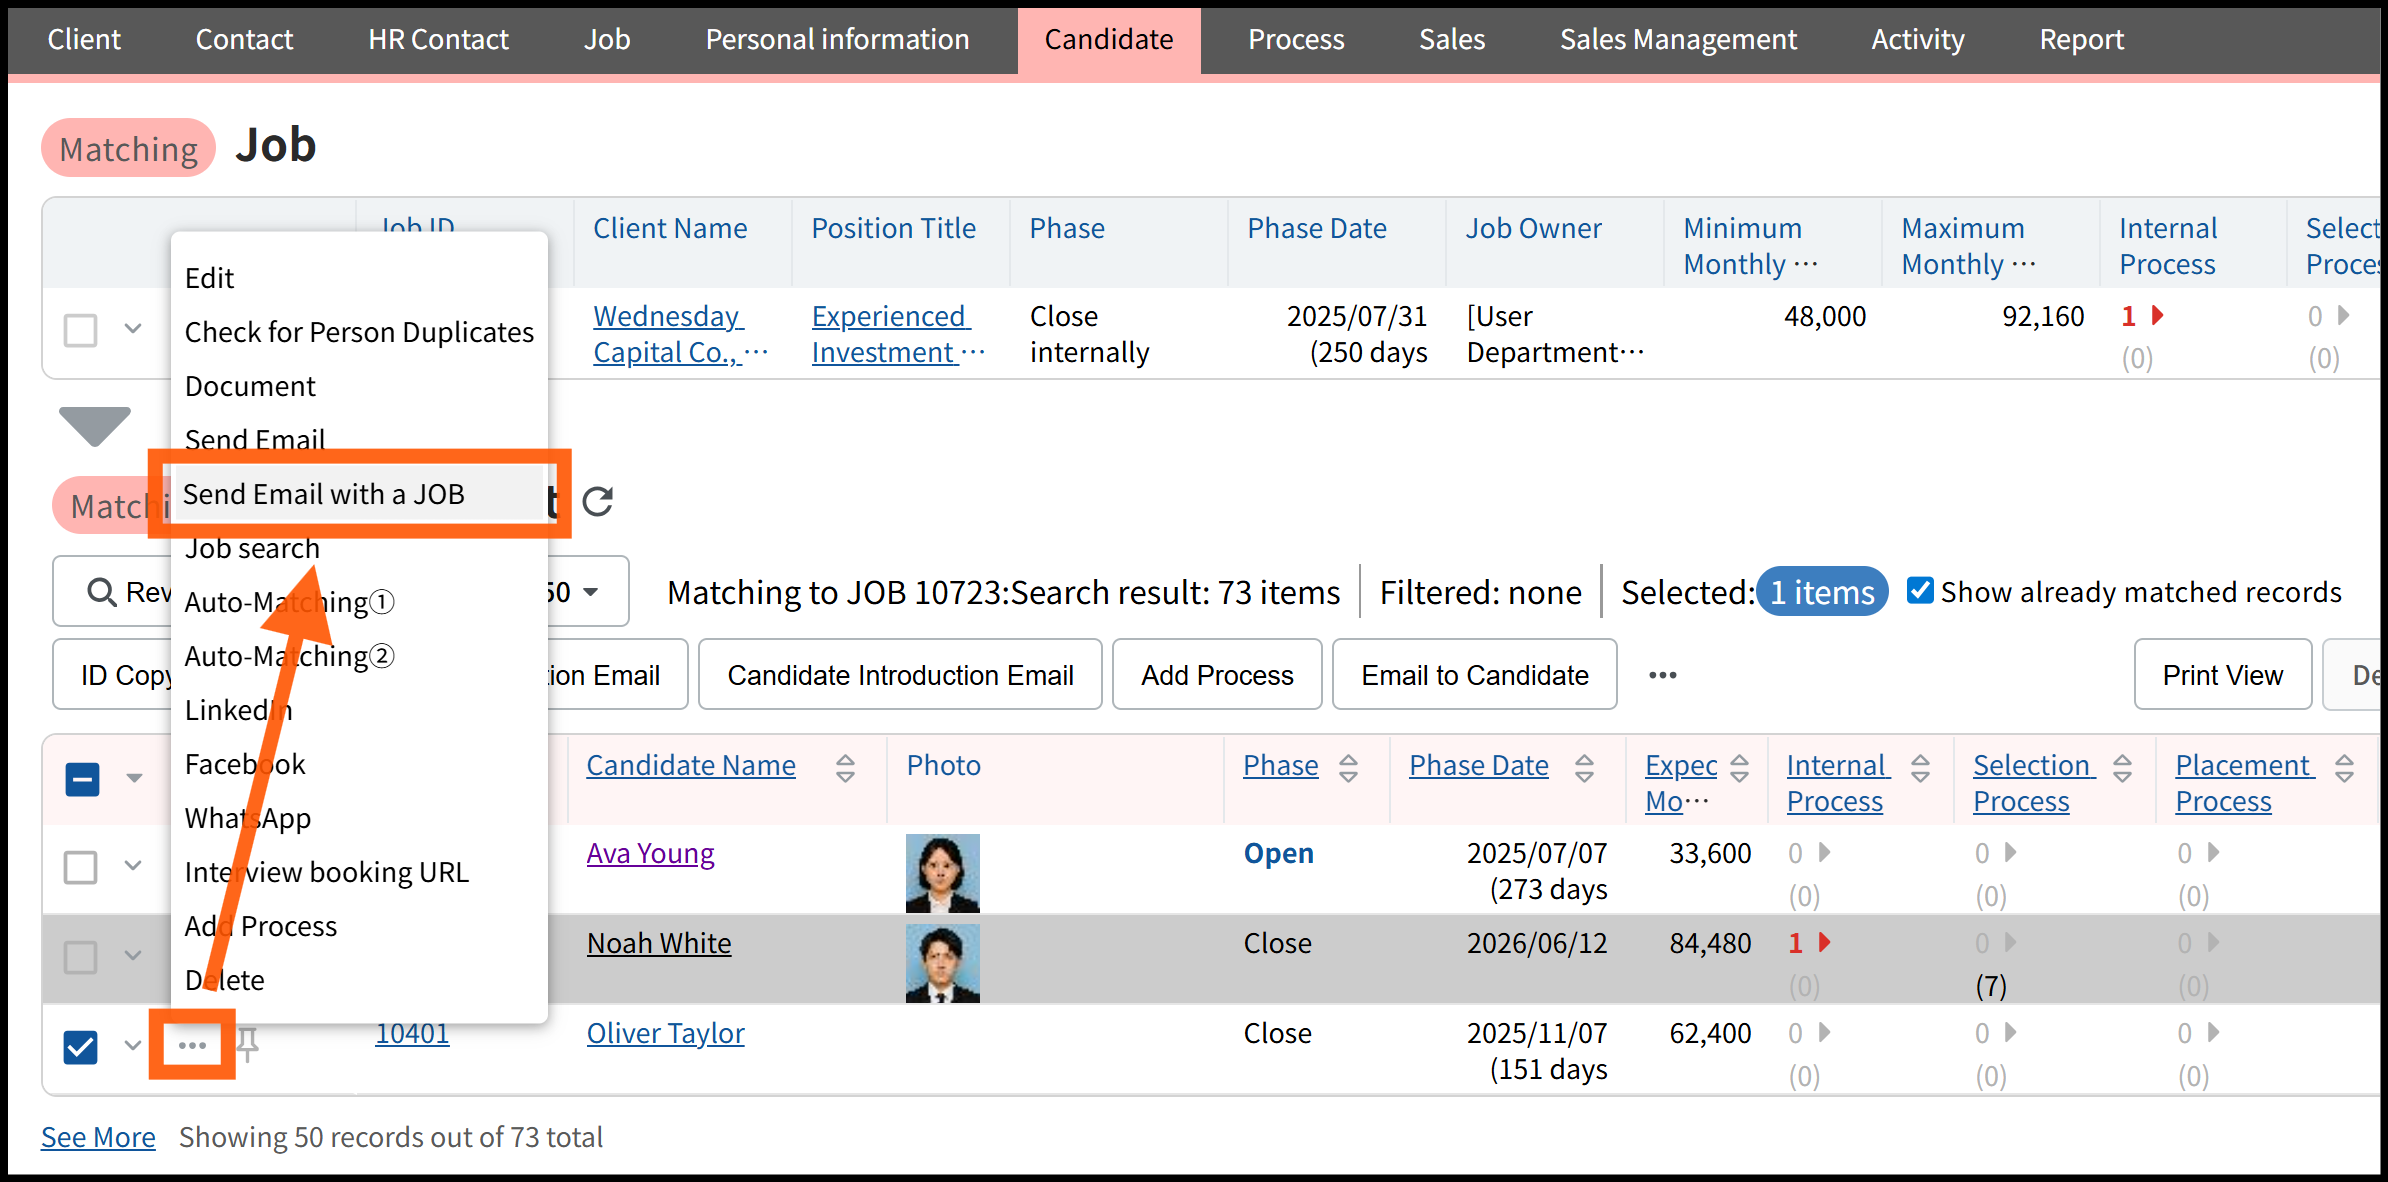Click red arrow beside Internal Process count for Noah White

(x=1825, y=942)
